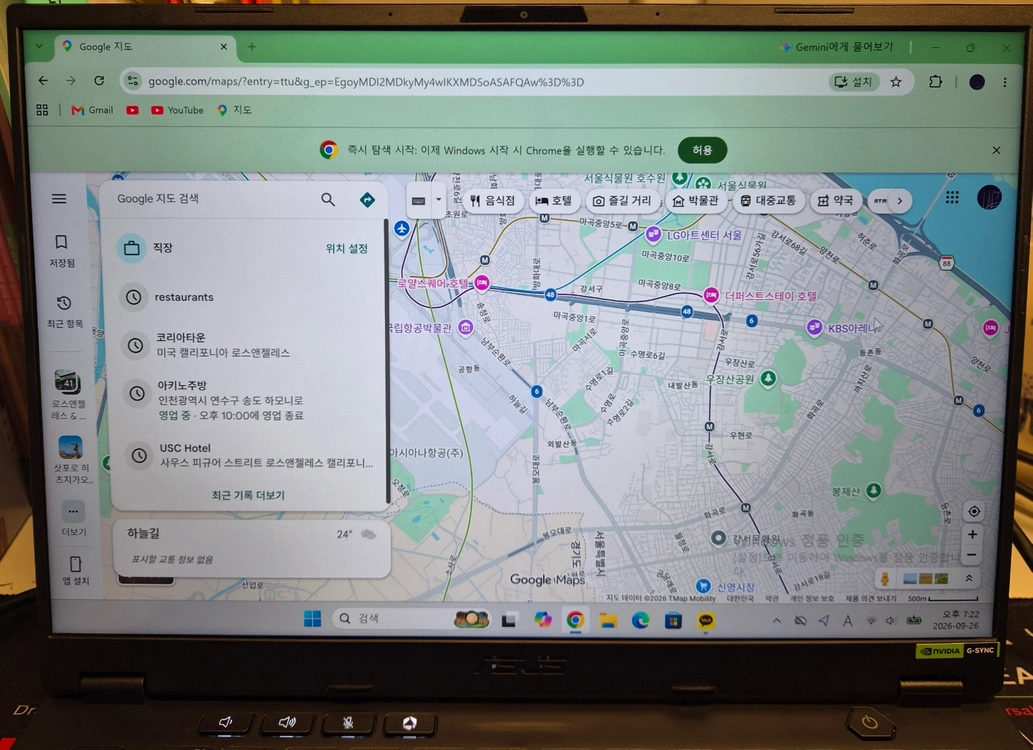Zoom out with the minus button
Image resolution: width=1033 pixels, height=750 pixels.
[972, 555]
